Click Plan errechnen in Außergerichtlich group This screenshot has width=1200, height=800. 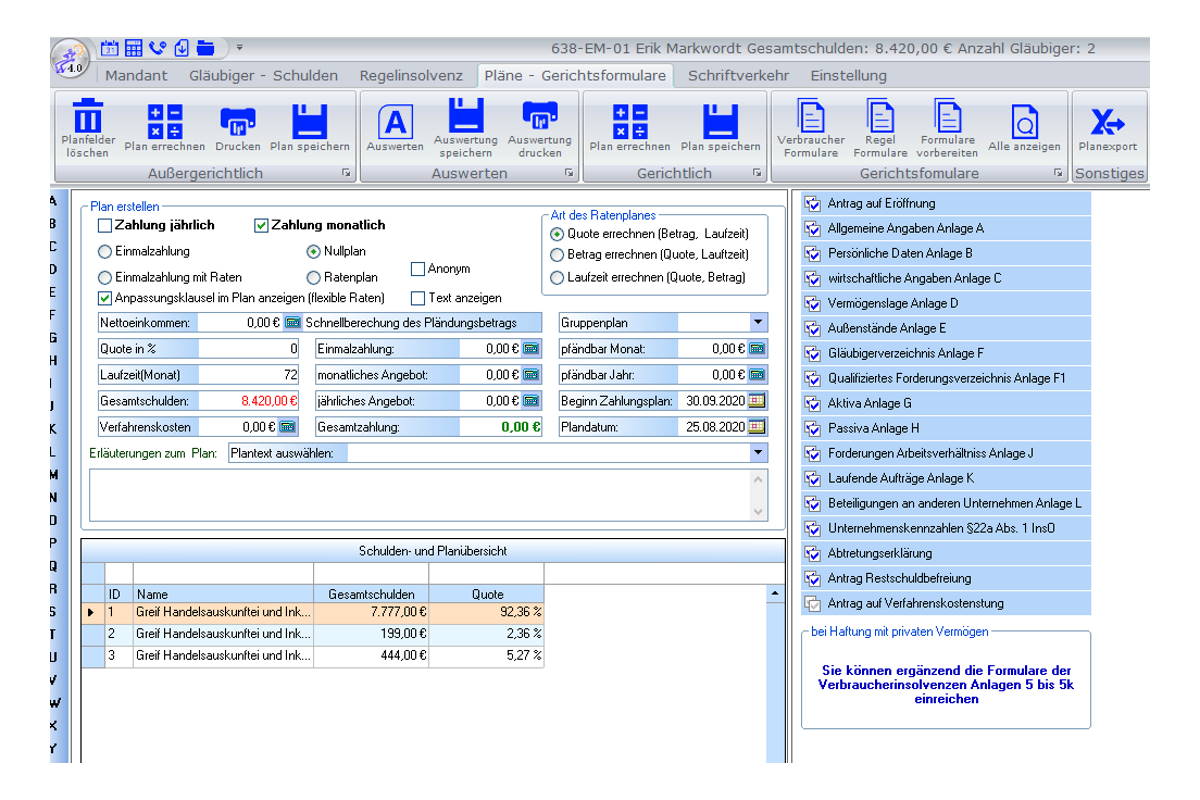(x=164, y=121)
